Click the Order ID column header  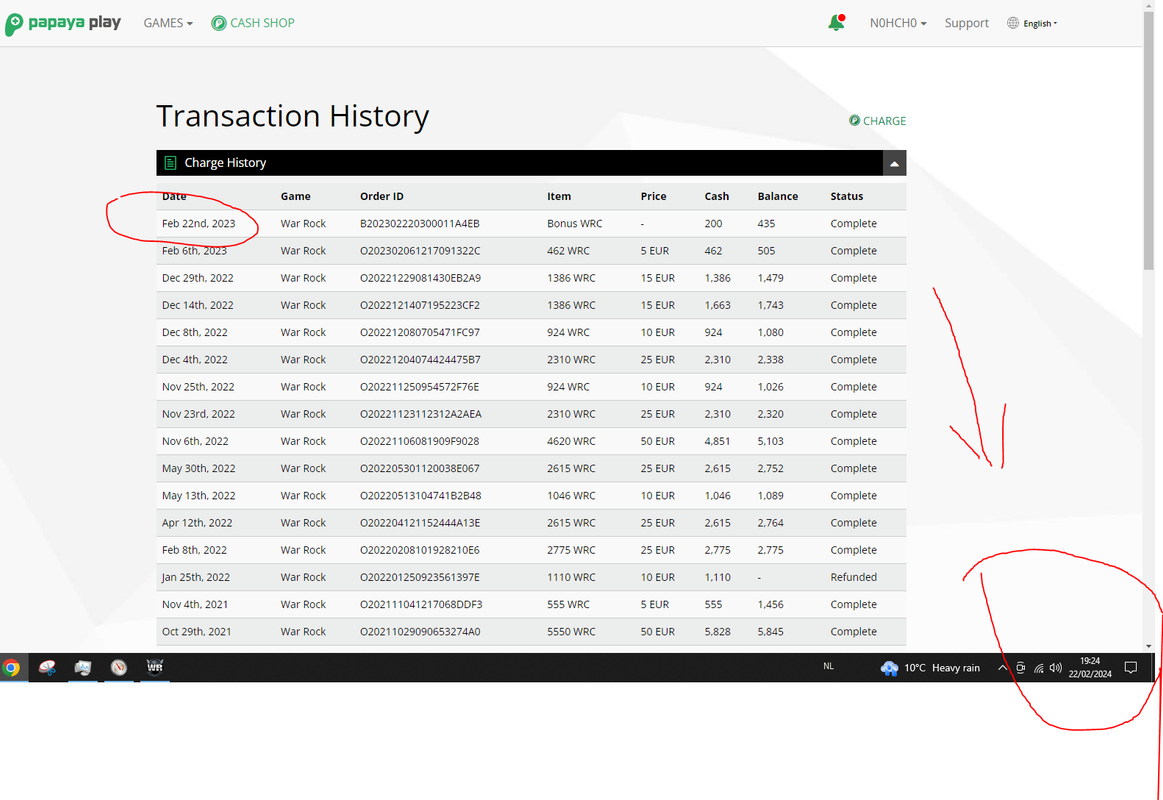381,196
